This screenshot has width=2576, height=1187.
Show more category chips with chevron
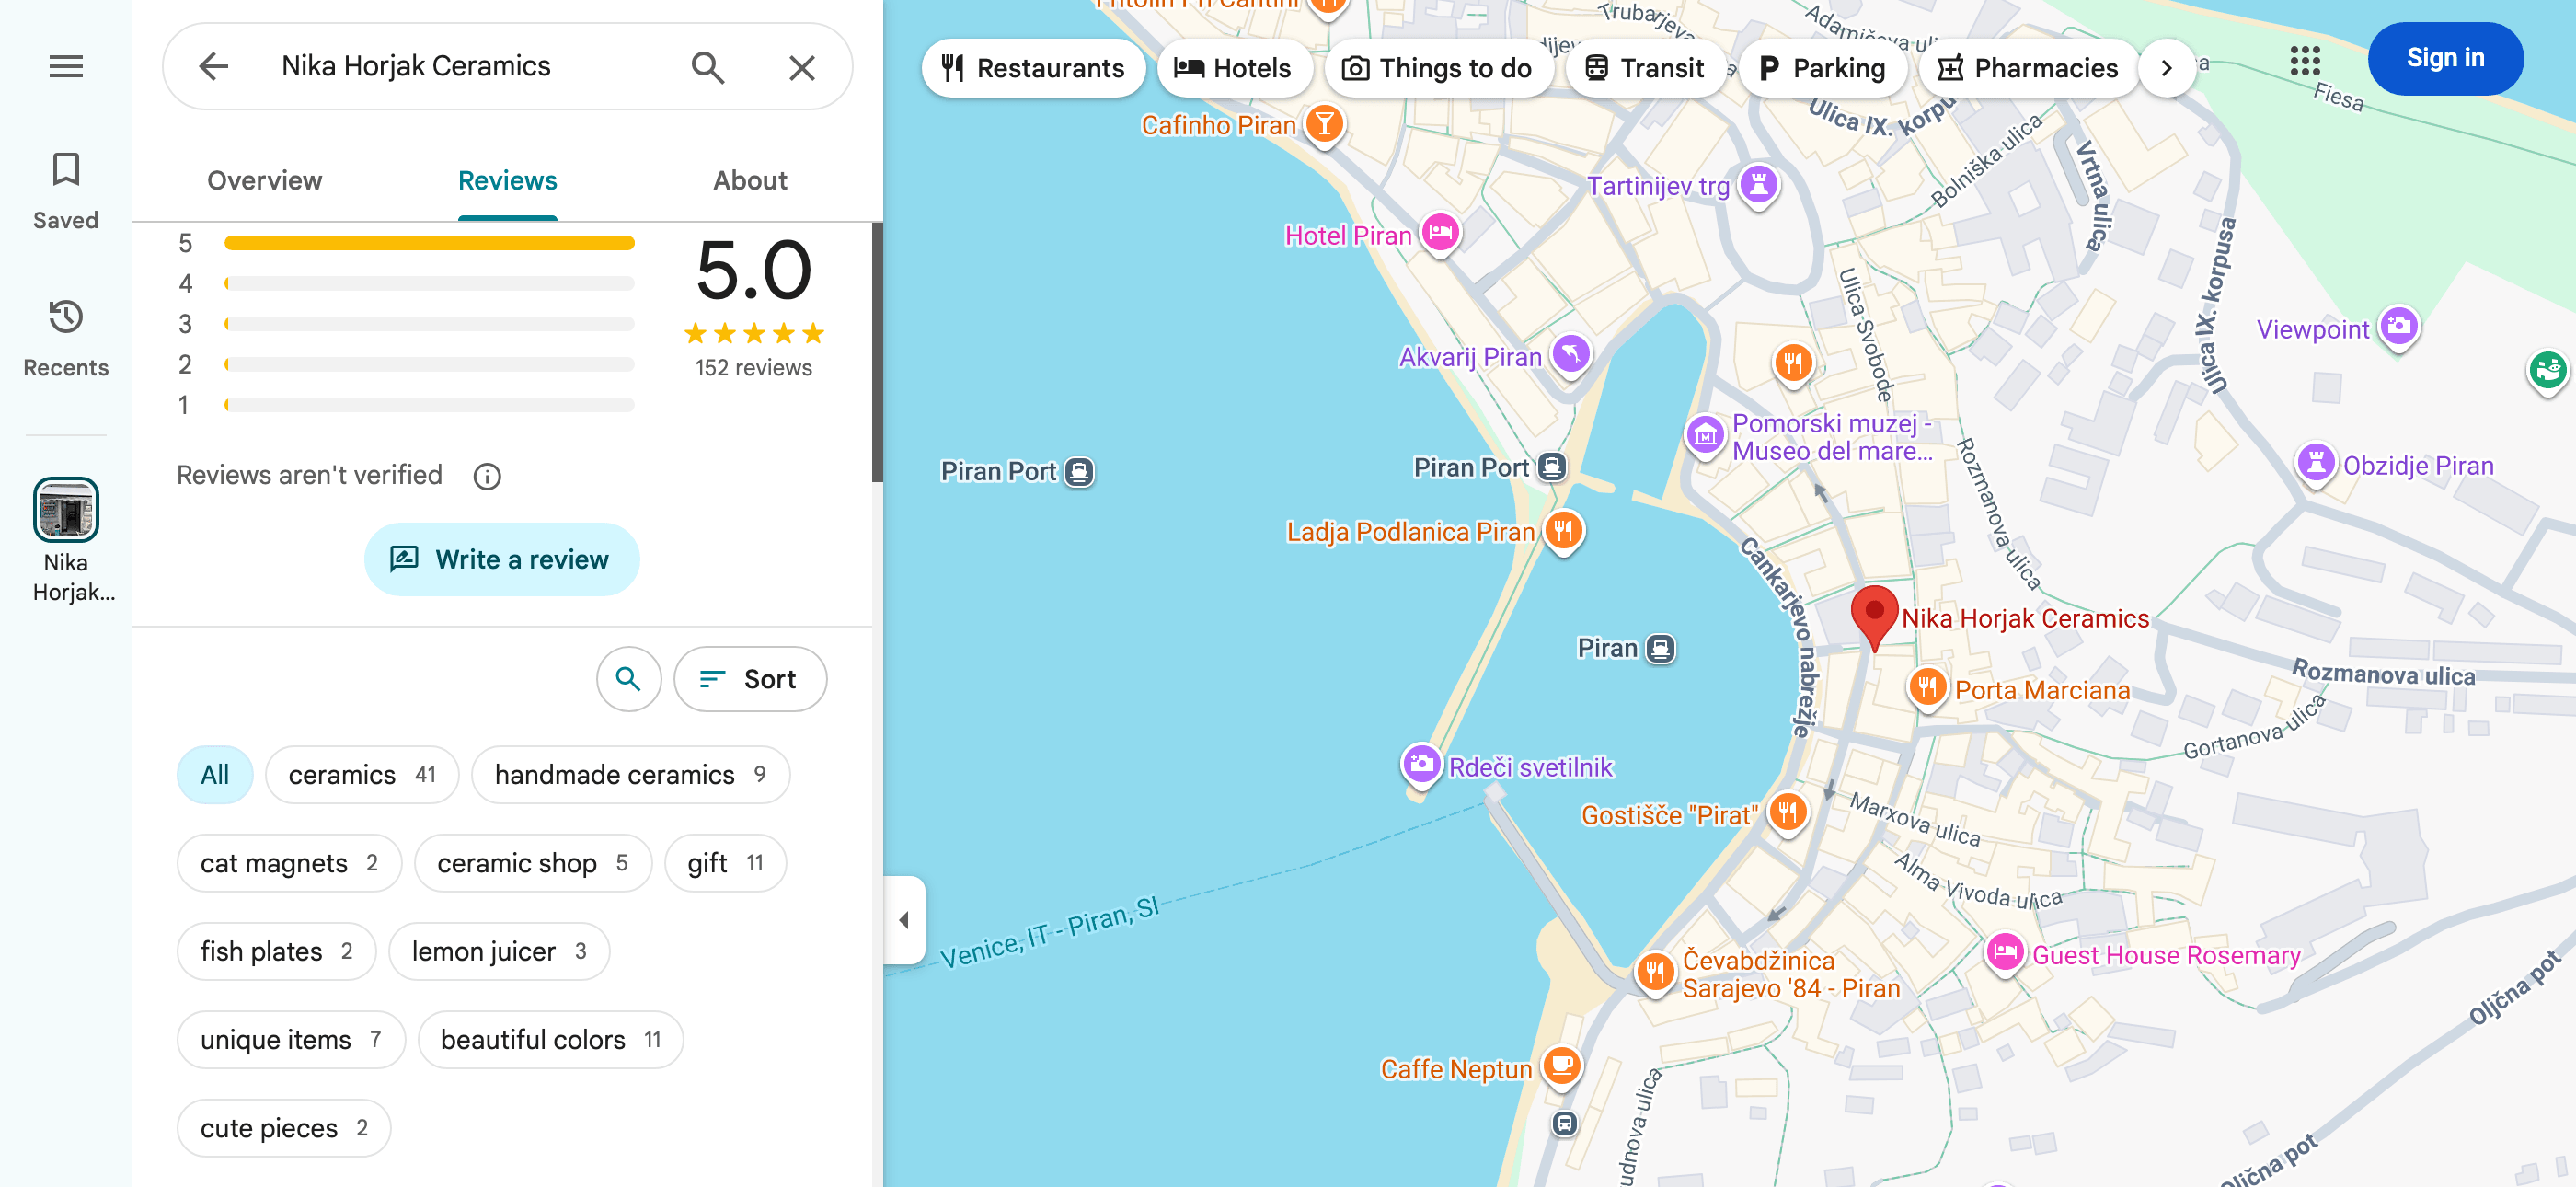pyautogui.click(x=2166, y=68)
